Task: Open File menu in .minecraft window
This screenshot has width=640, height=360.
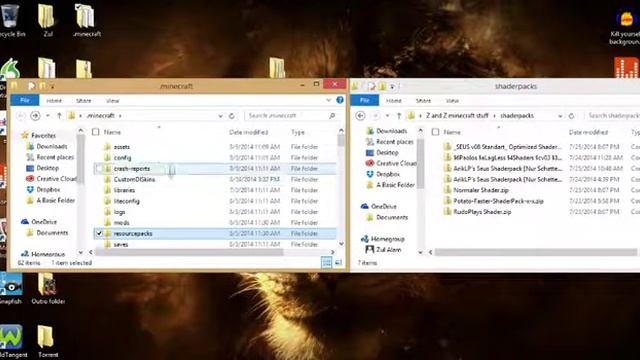Action: pos(25,100)
